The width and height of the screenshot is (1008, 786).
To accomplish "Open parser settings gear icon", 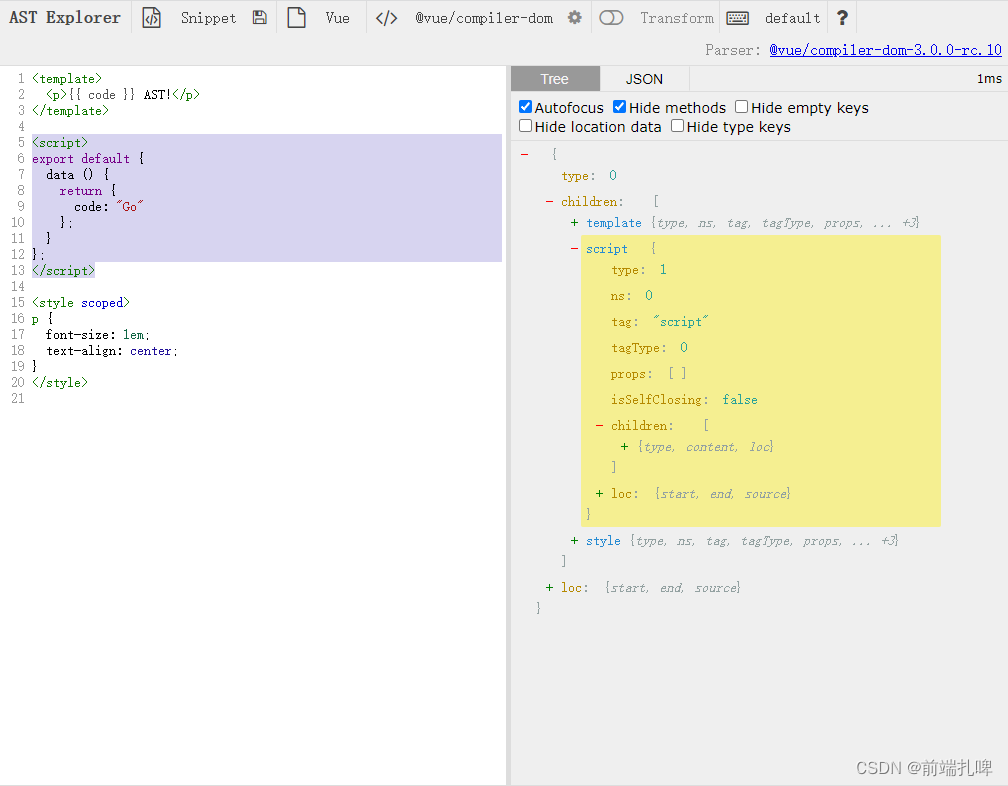I will tap(575, 17).
